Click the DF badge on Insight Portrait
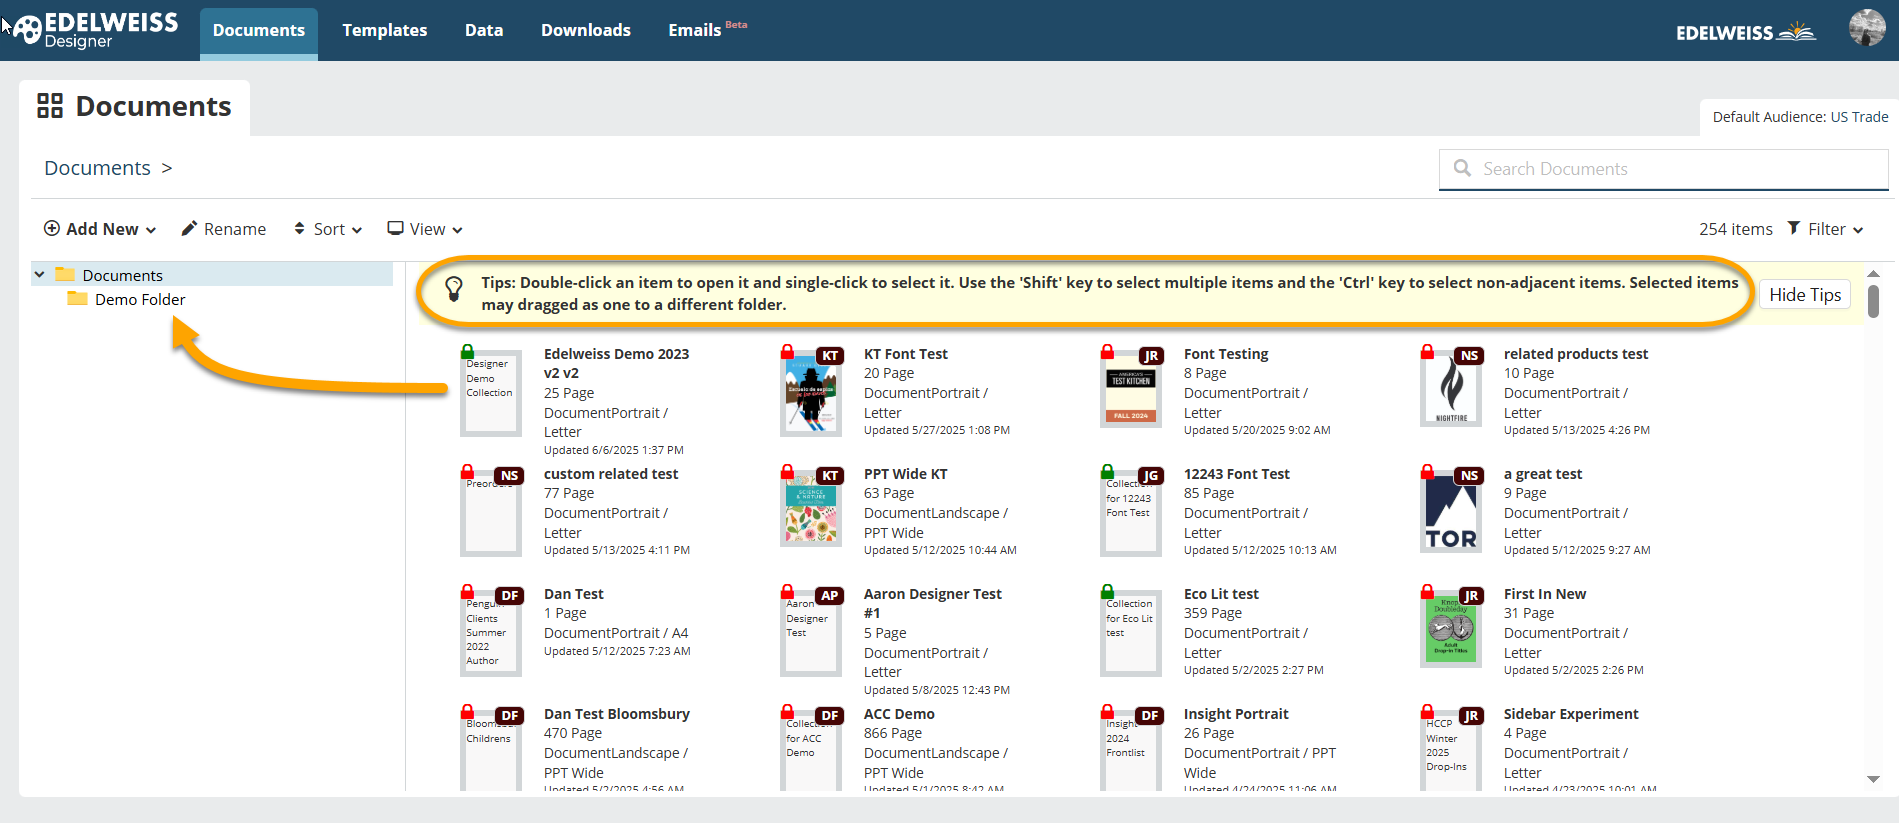The width and height of the screenshot is (1899, 823). [x=1150, y=715]
